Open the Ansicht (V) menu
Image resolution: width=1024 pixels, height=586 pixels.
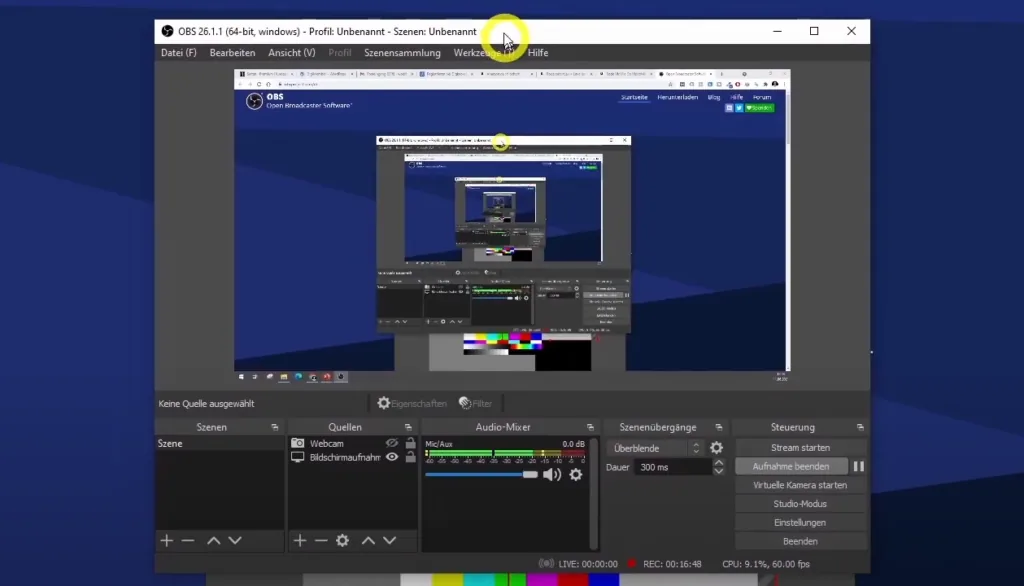(x=292, y=53)
